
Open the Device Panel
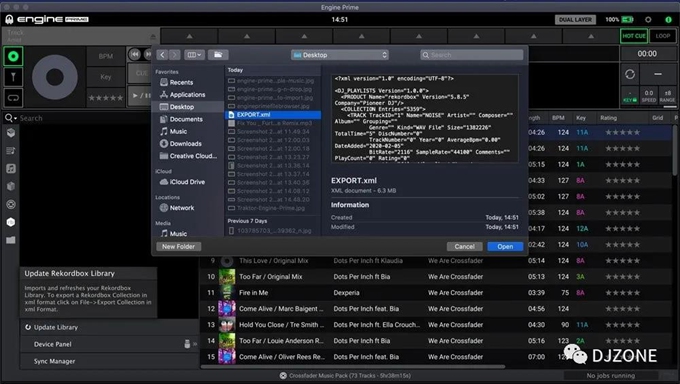[x=52, y=344]
